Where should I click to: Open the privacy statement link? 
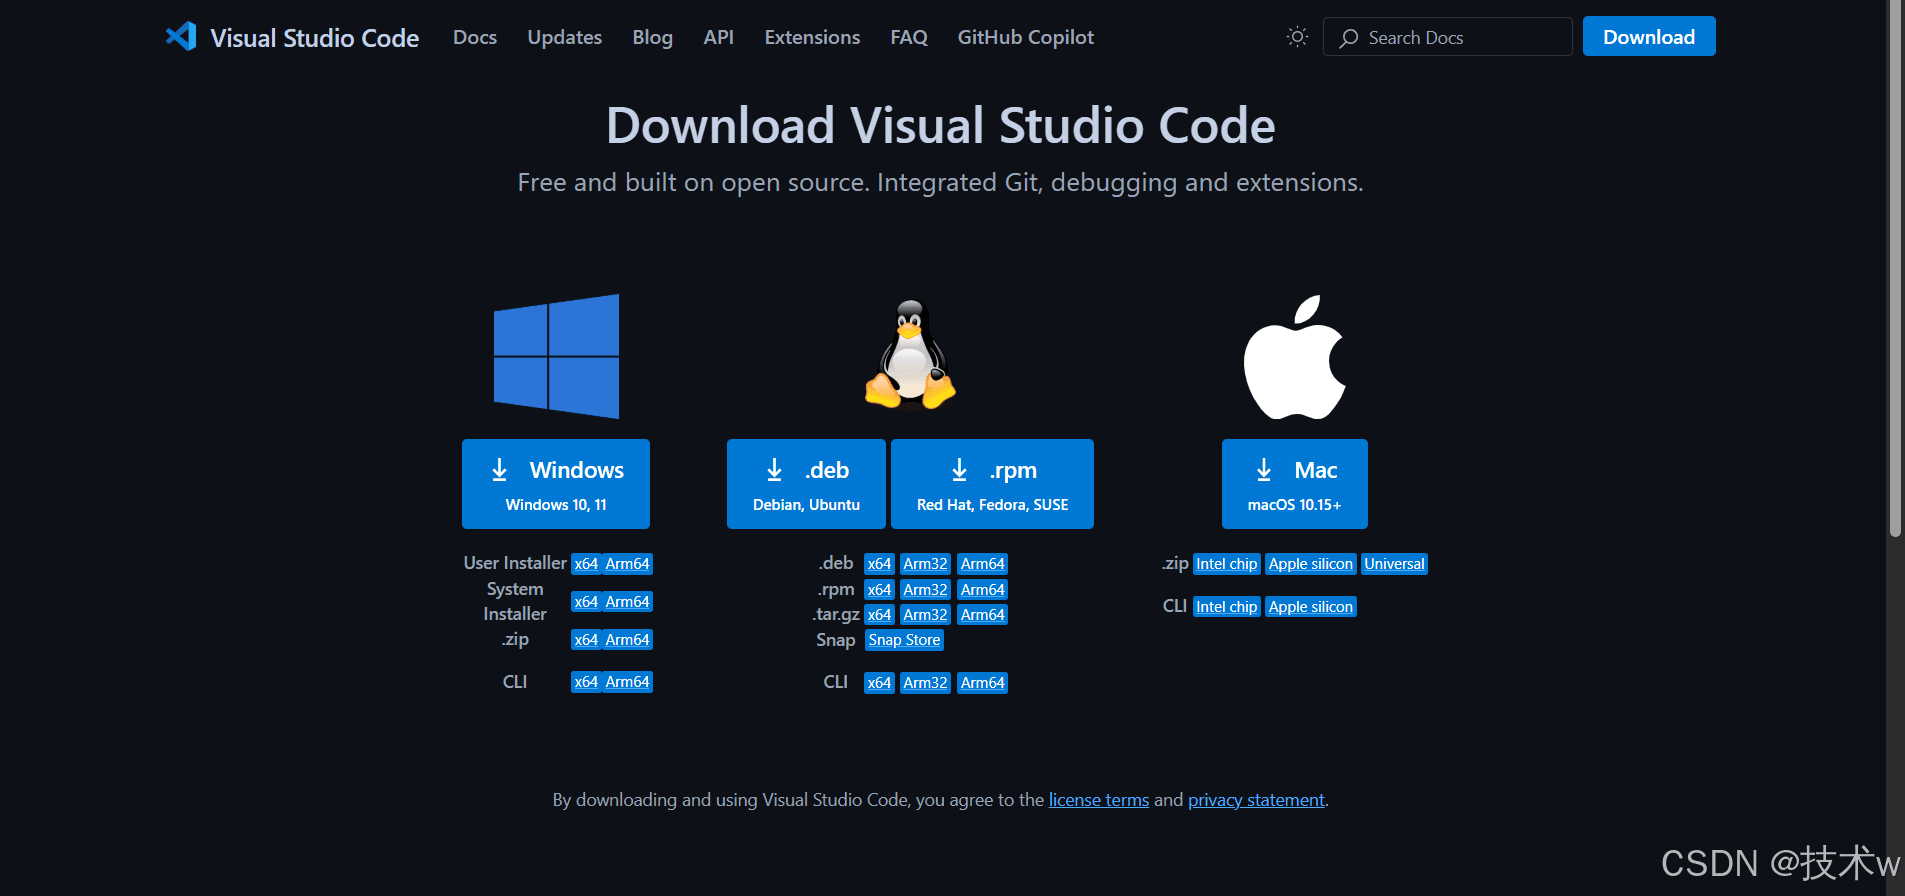click(x=1256, y=800)
